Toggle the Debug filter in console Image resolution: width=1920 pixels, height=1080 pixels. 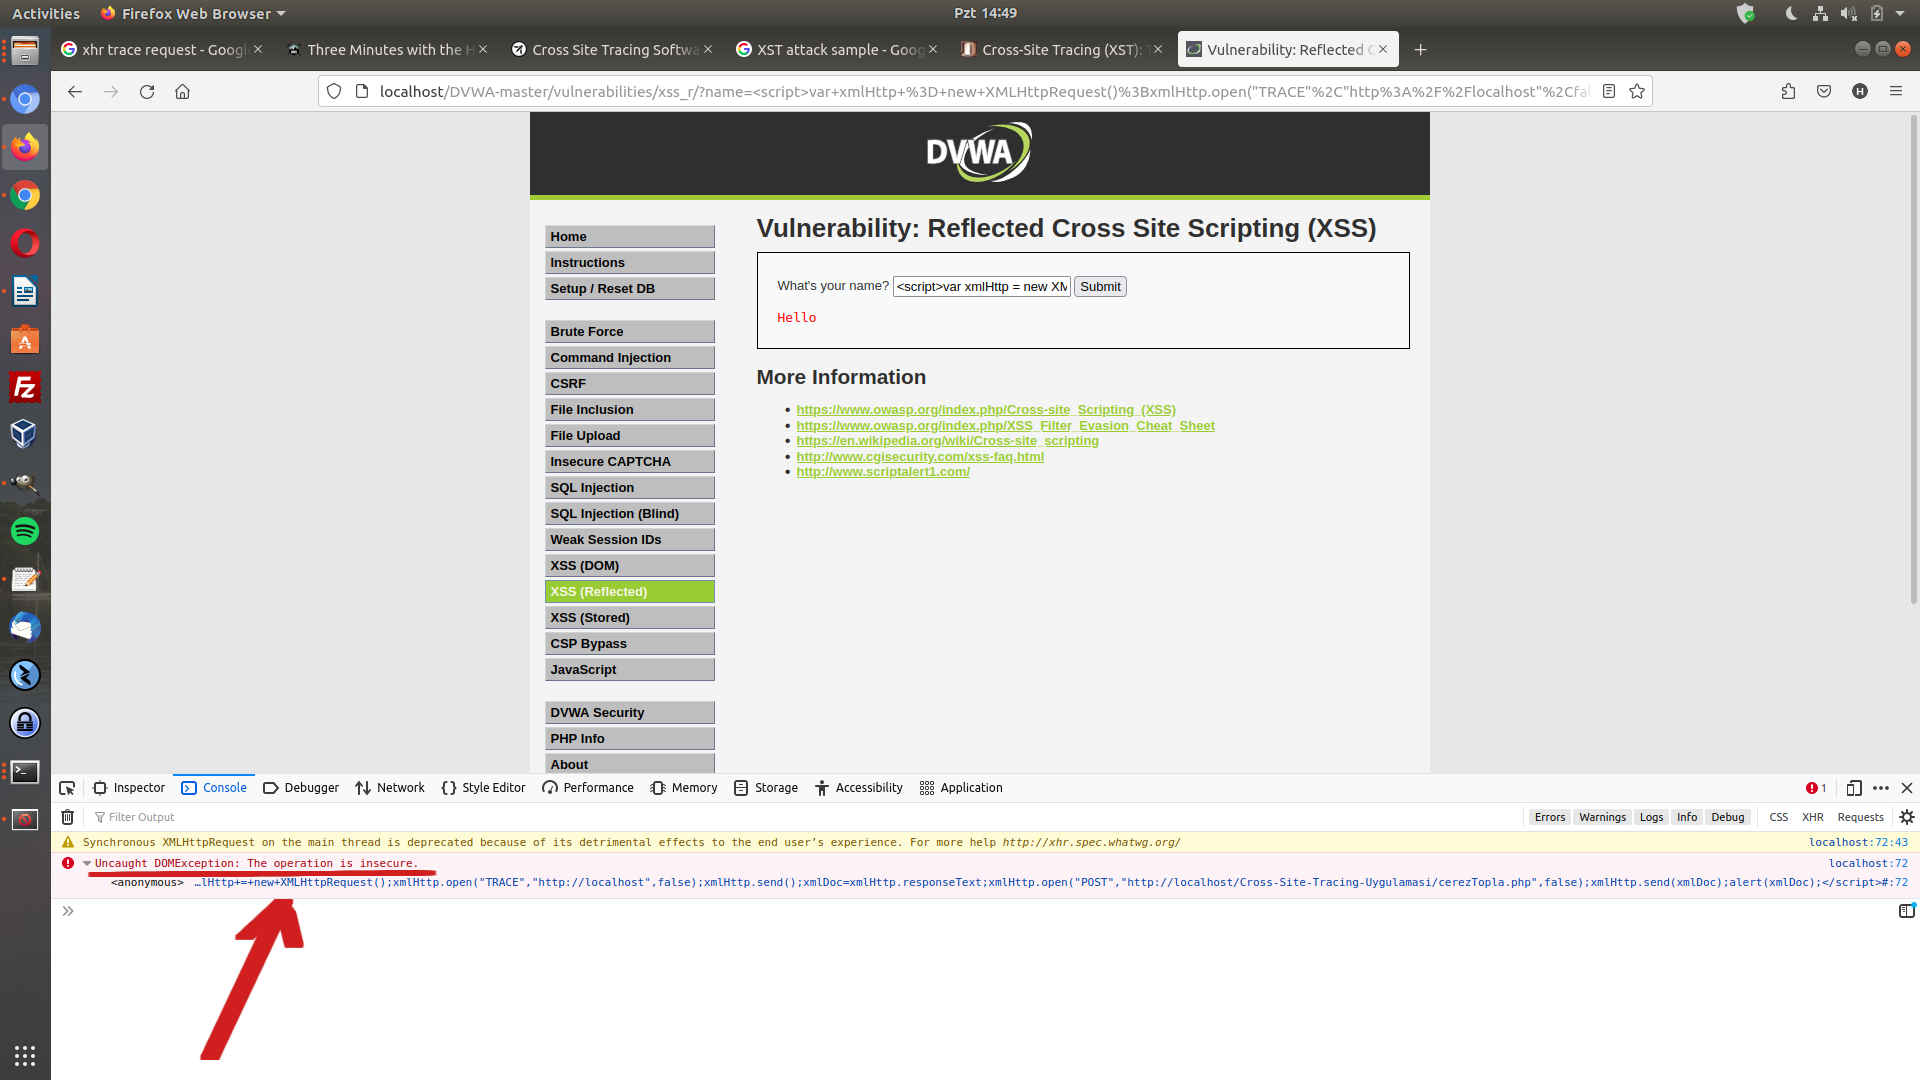pos(1727,817)
